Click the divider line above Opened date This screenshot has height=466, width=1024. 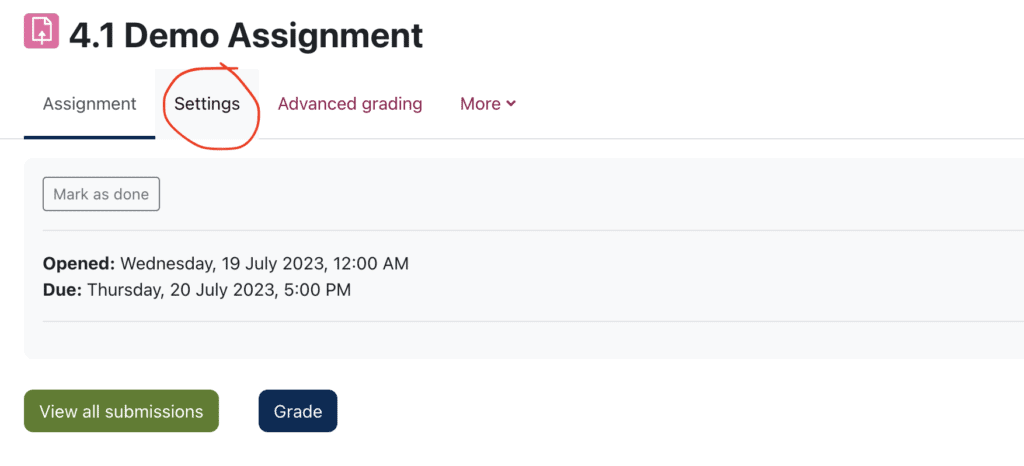click(x=500, y=230)
